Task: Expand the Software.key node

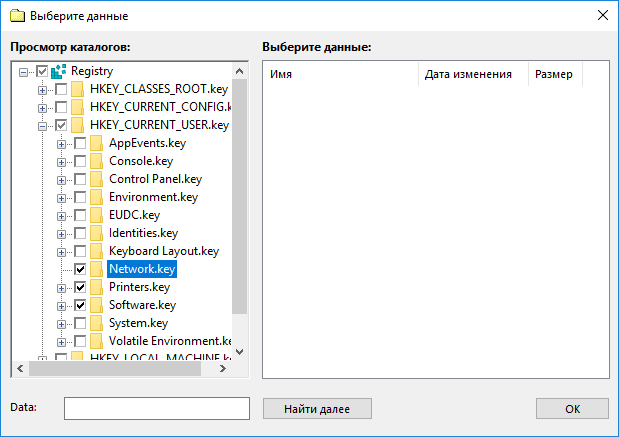Action: (x=61, y=306)
